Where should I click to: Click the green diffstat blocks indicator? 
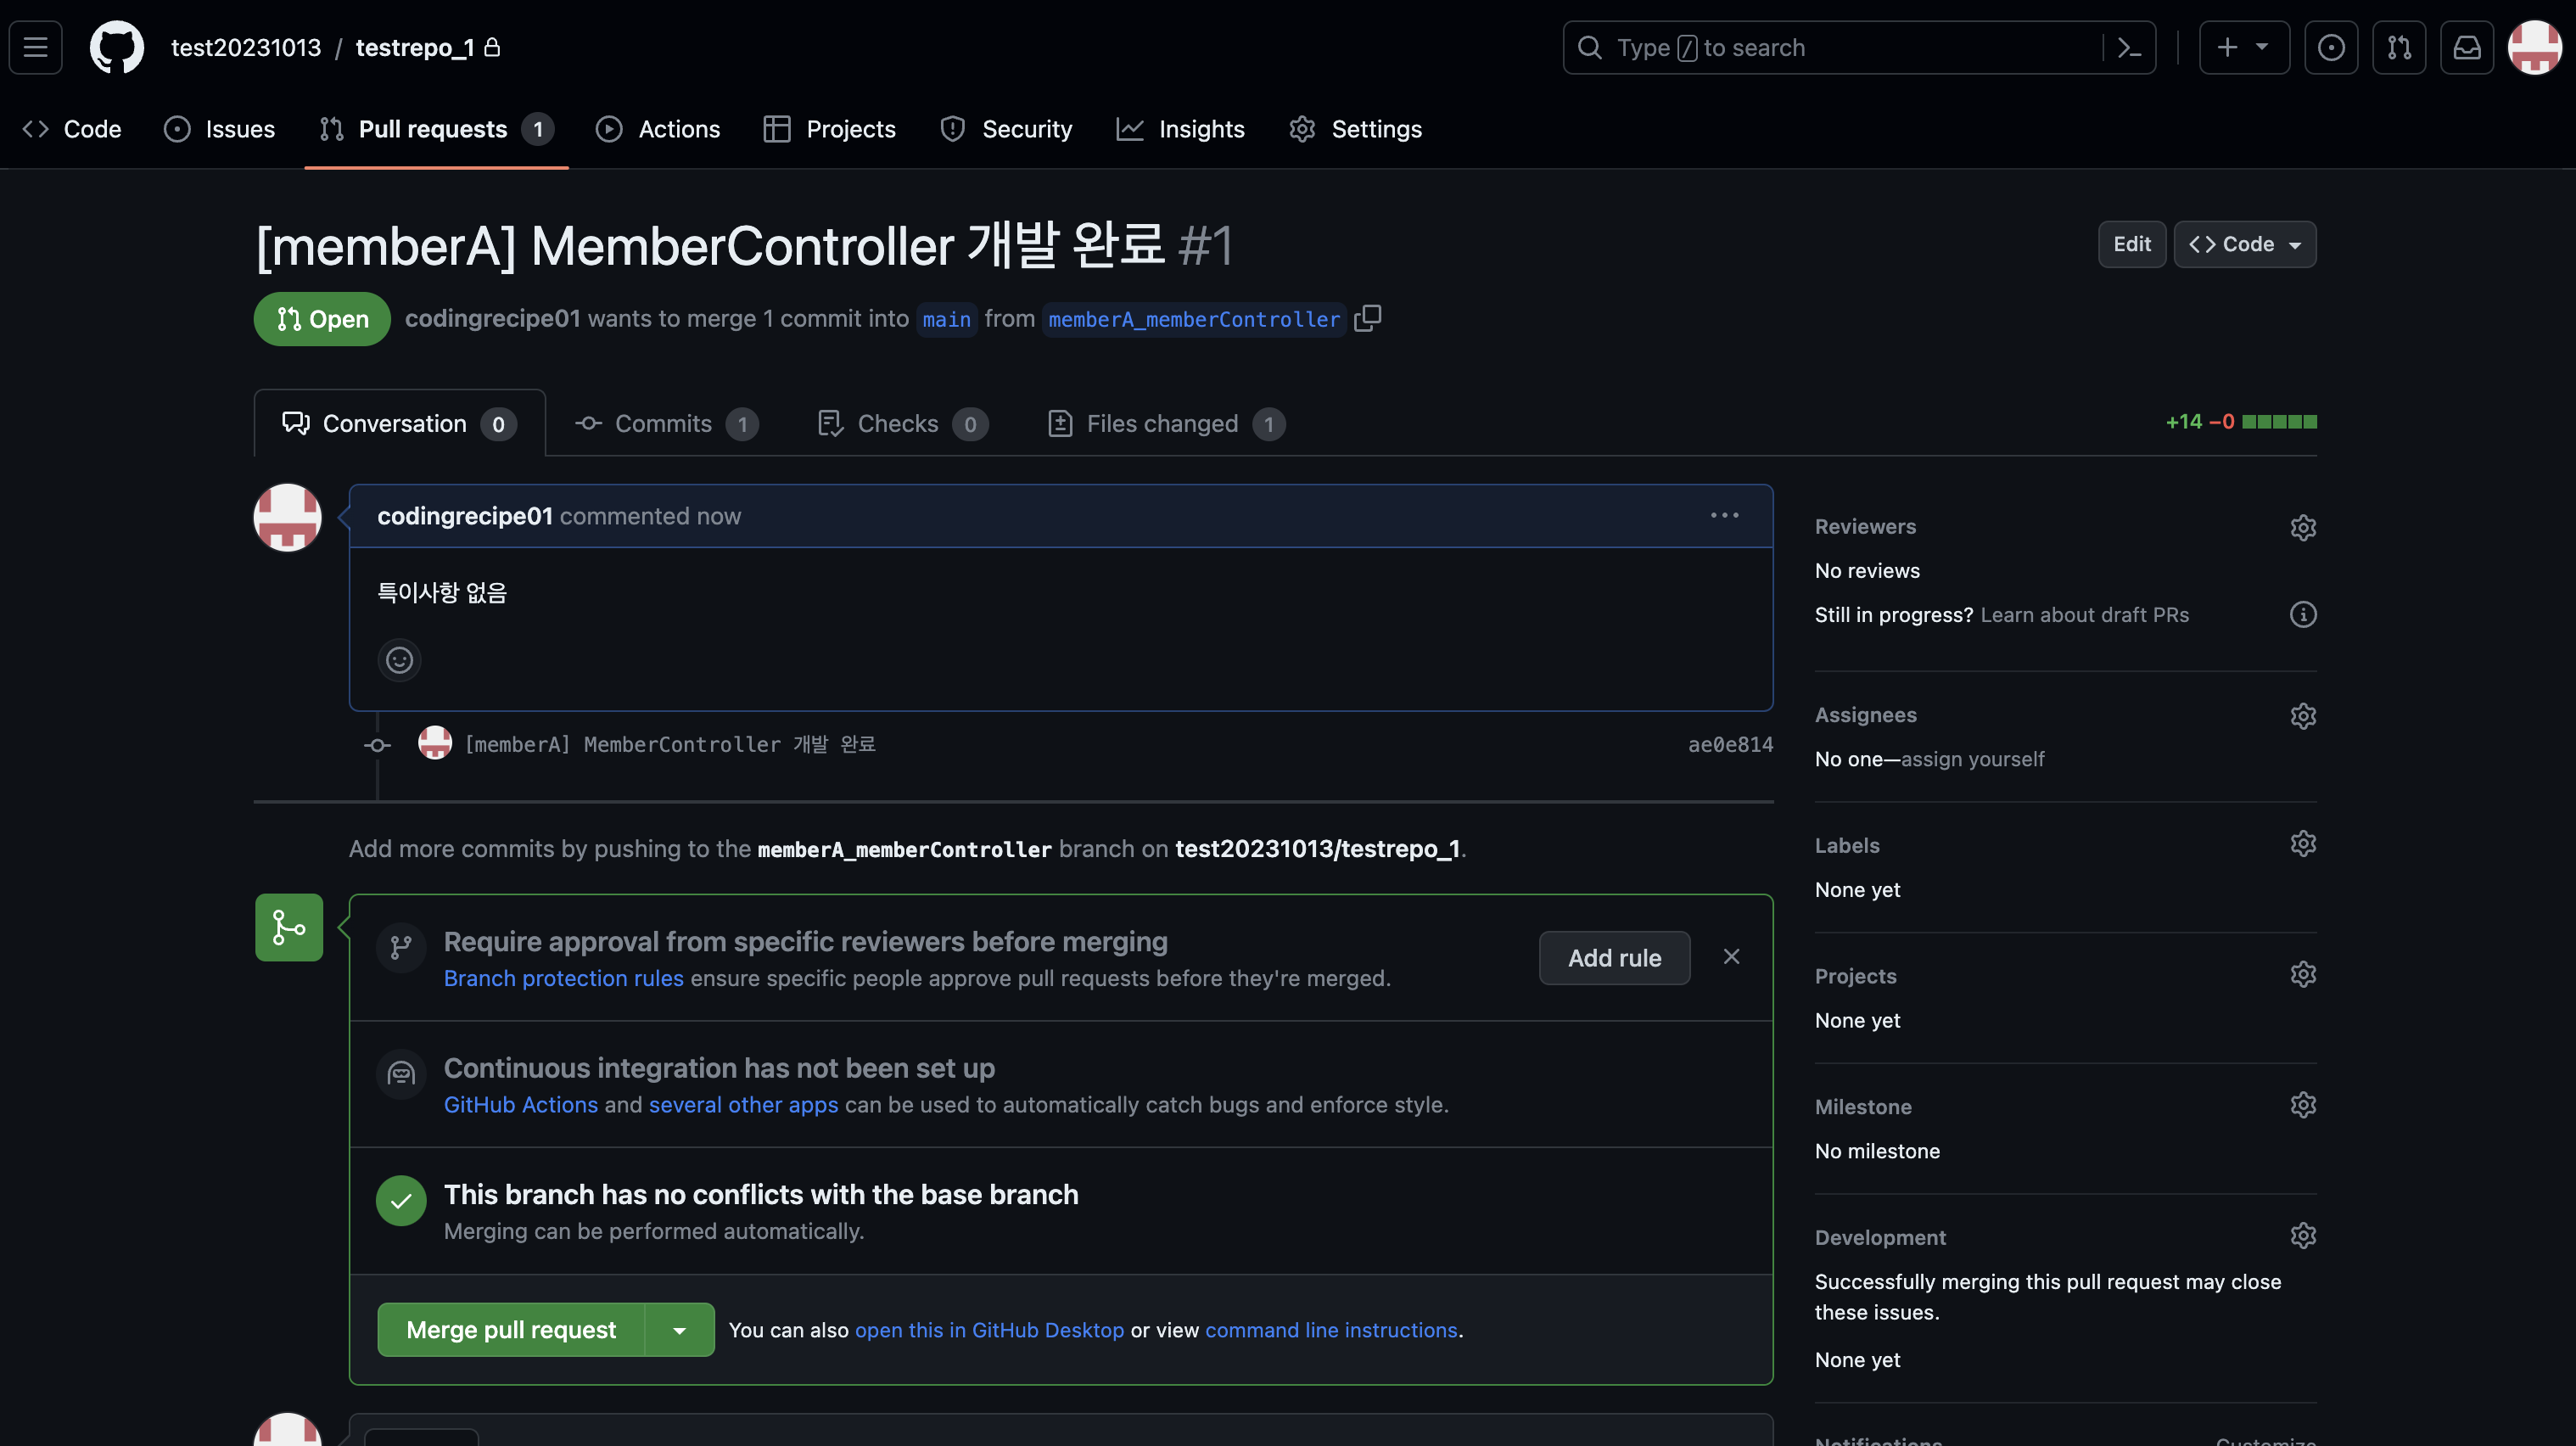[2278, 422]
